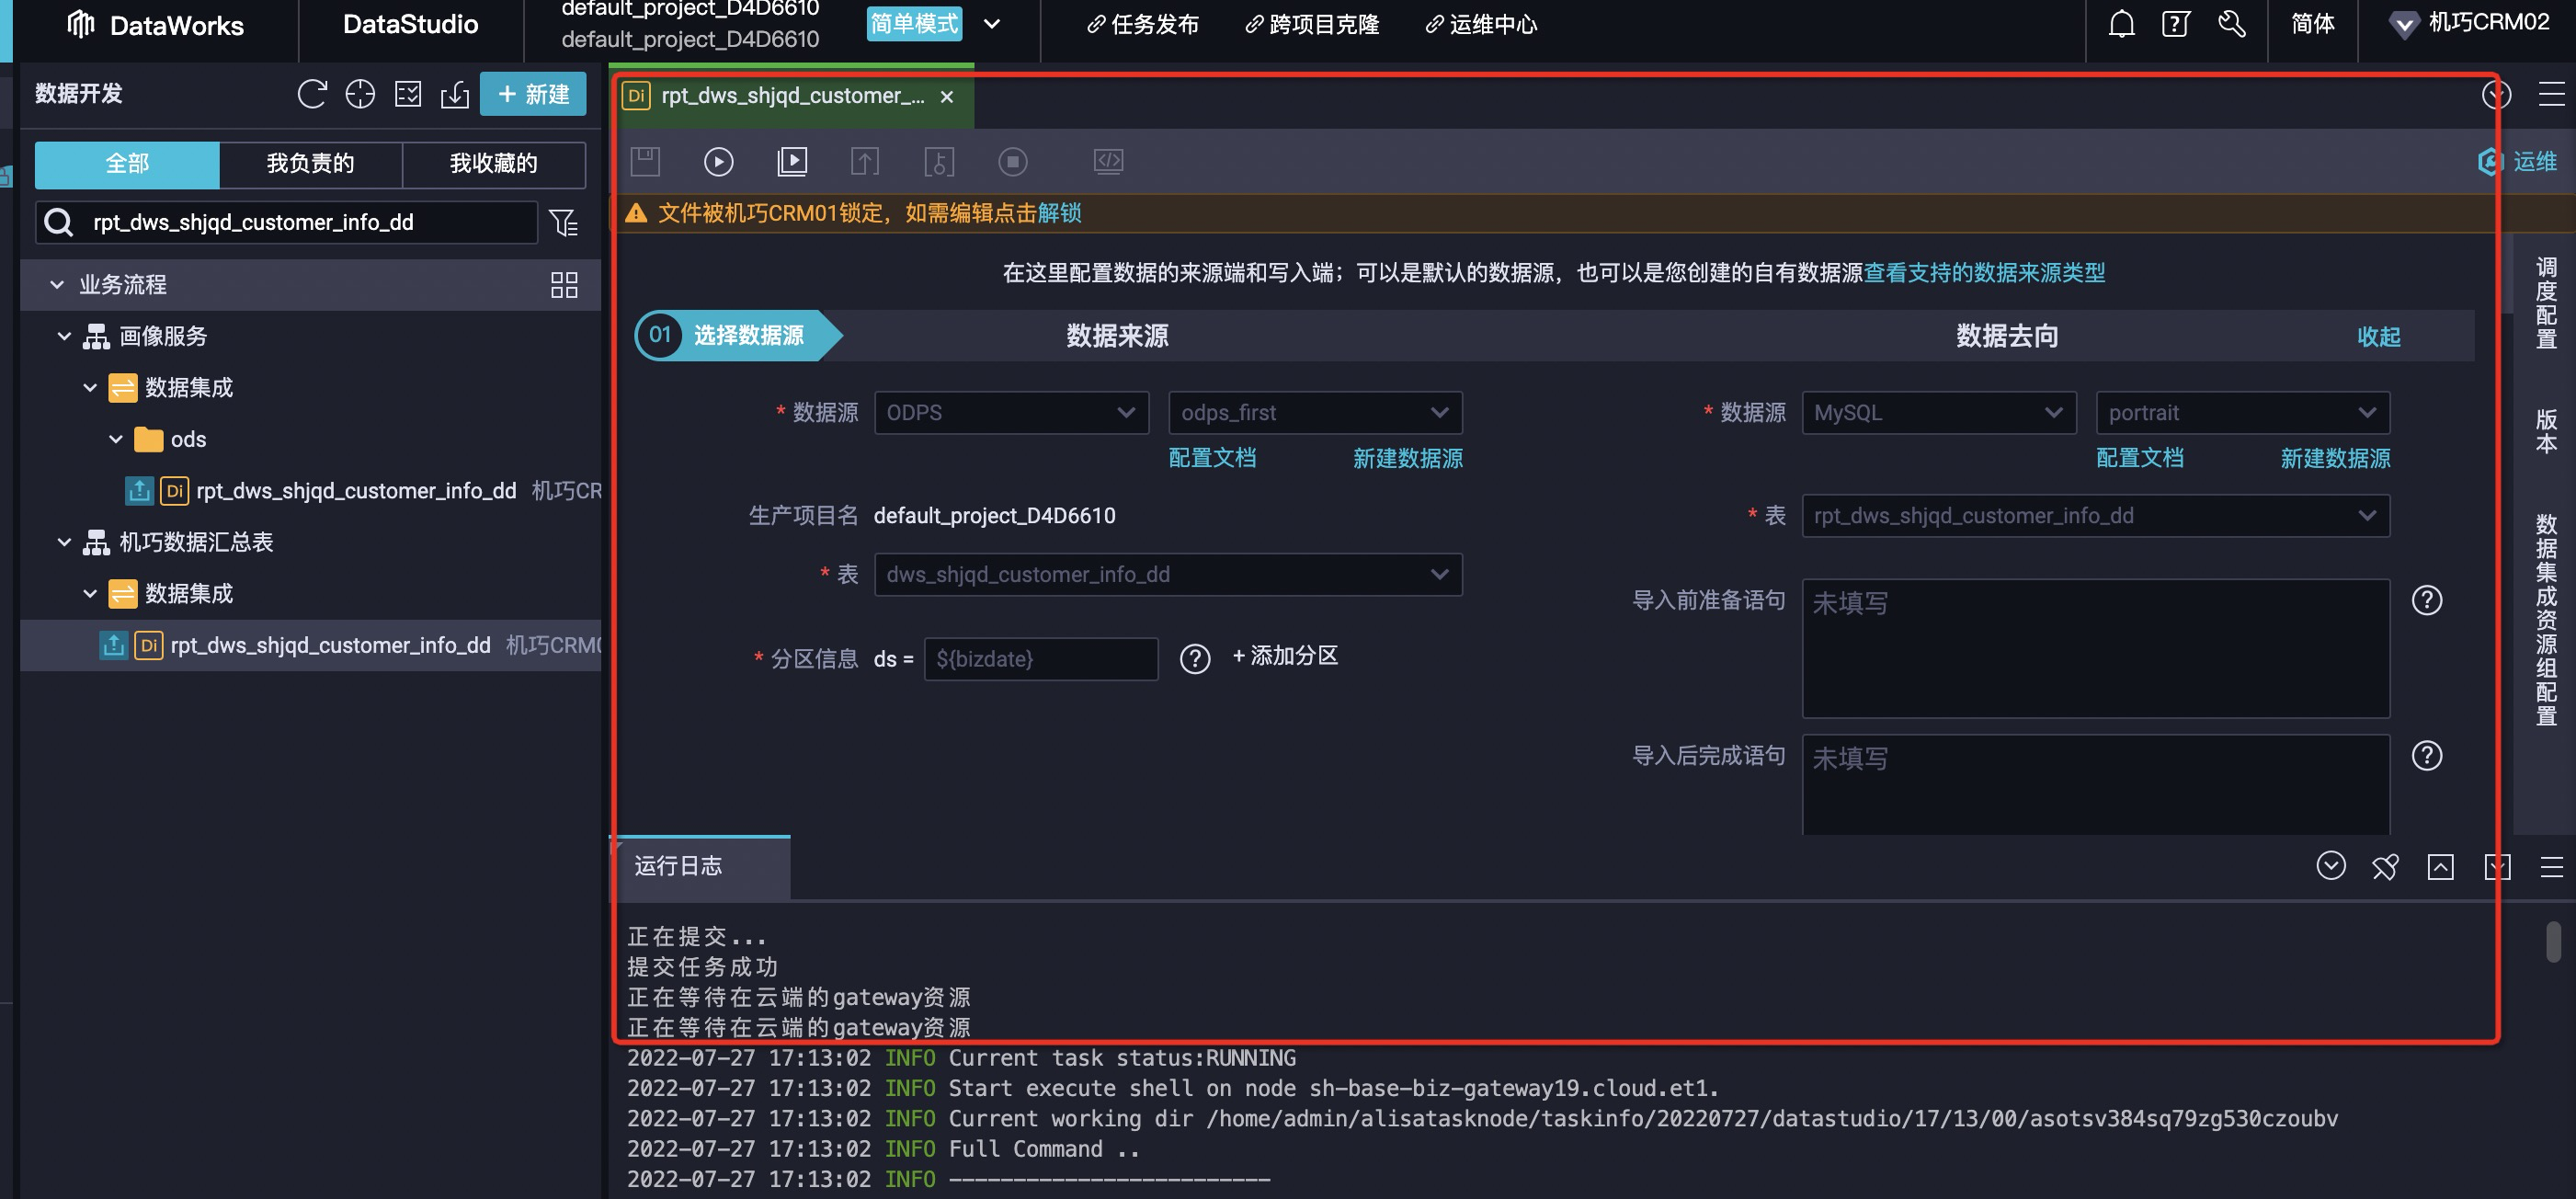2576x1199 pixels.
Task: Click the 运维 icon link
Action: pos(2518,161)
